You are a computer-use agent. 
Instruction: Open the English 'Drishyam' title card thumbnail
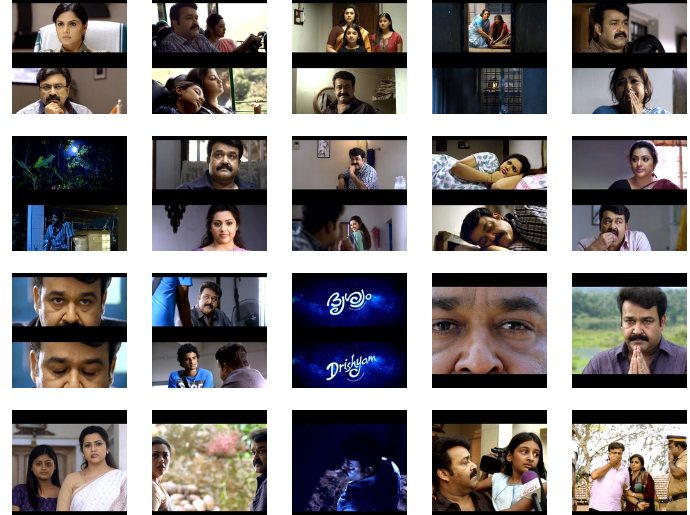click(349, 366)
